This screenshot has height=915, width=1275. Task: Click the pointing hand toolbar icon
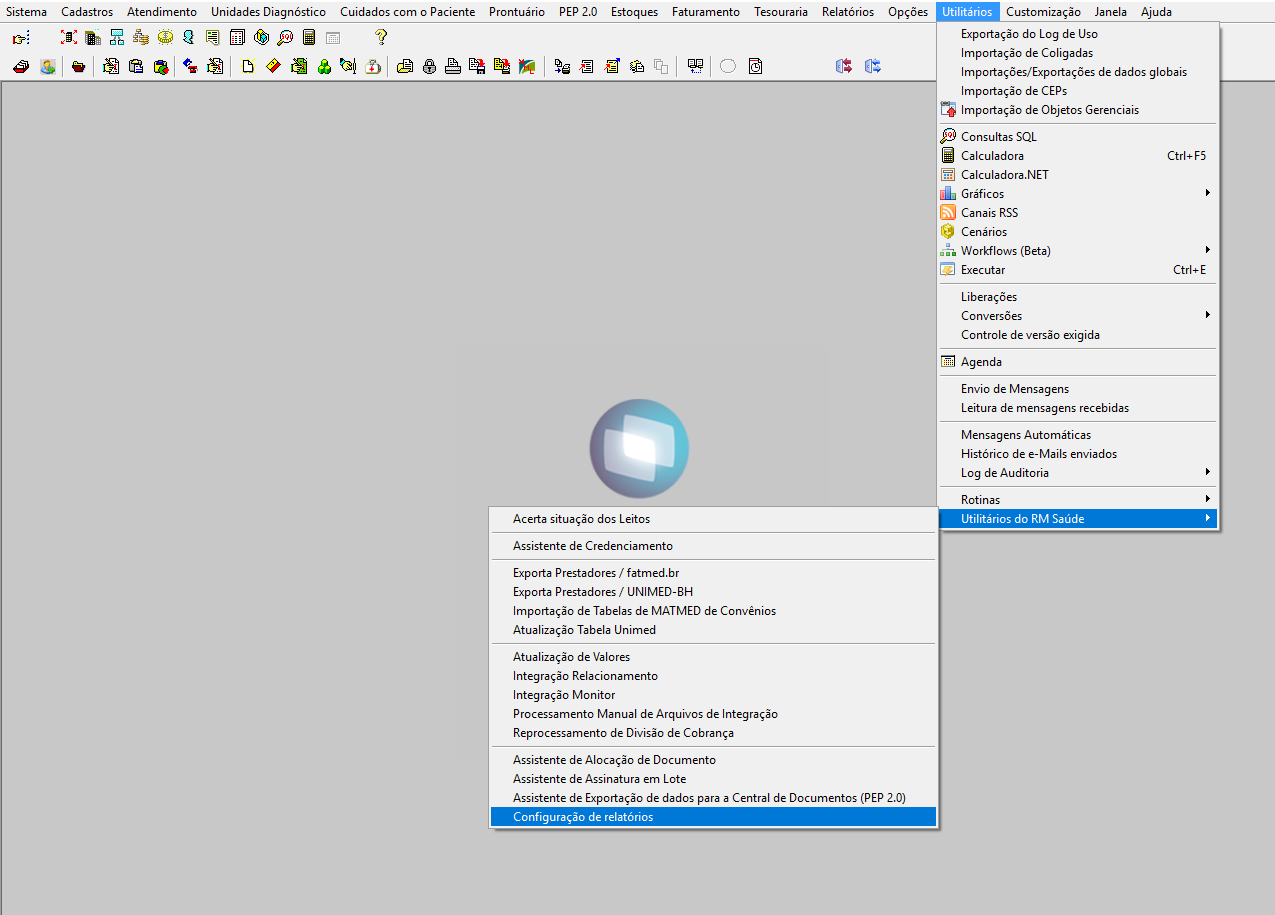[21, 38]
